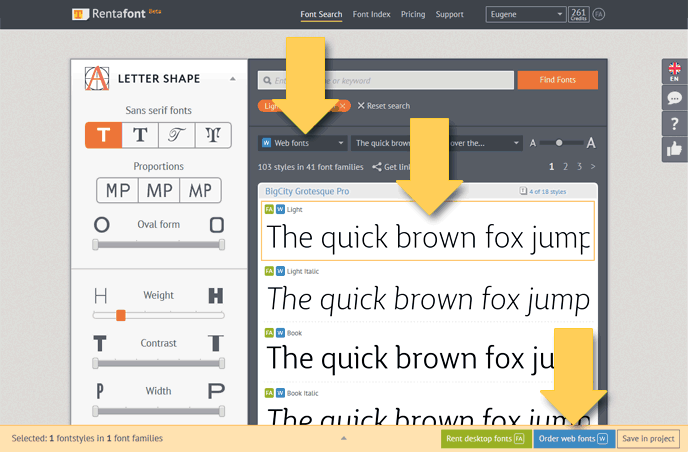
Task: Remove the Light filter tag
Action: pyautogui.click(x=343, y=106)
